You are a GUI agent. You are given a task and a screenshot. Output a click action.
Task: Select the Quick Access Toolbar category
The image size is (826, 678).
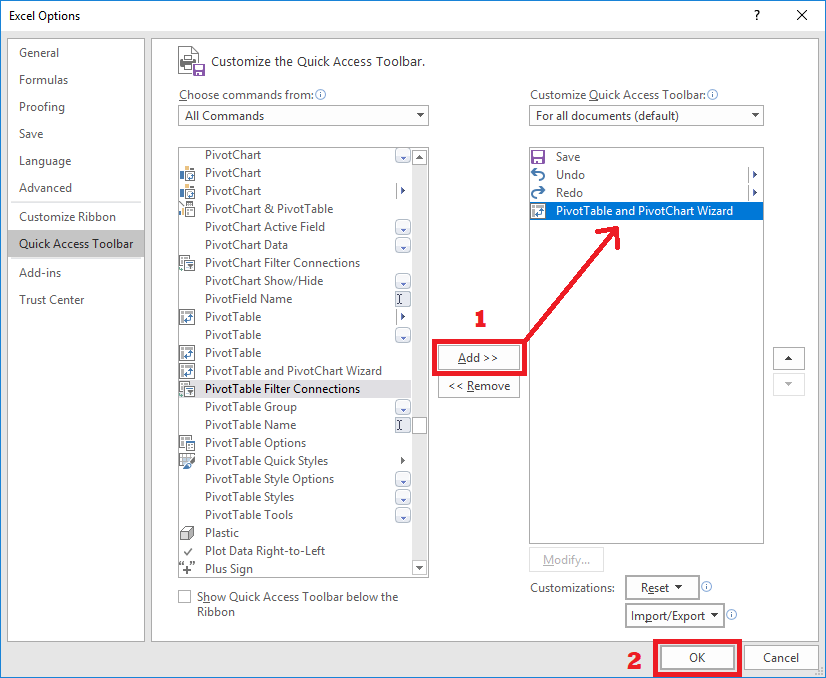tap(76, 244)
